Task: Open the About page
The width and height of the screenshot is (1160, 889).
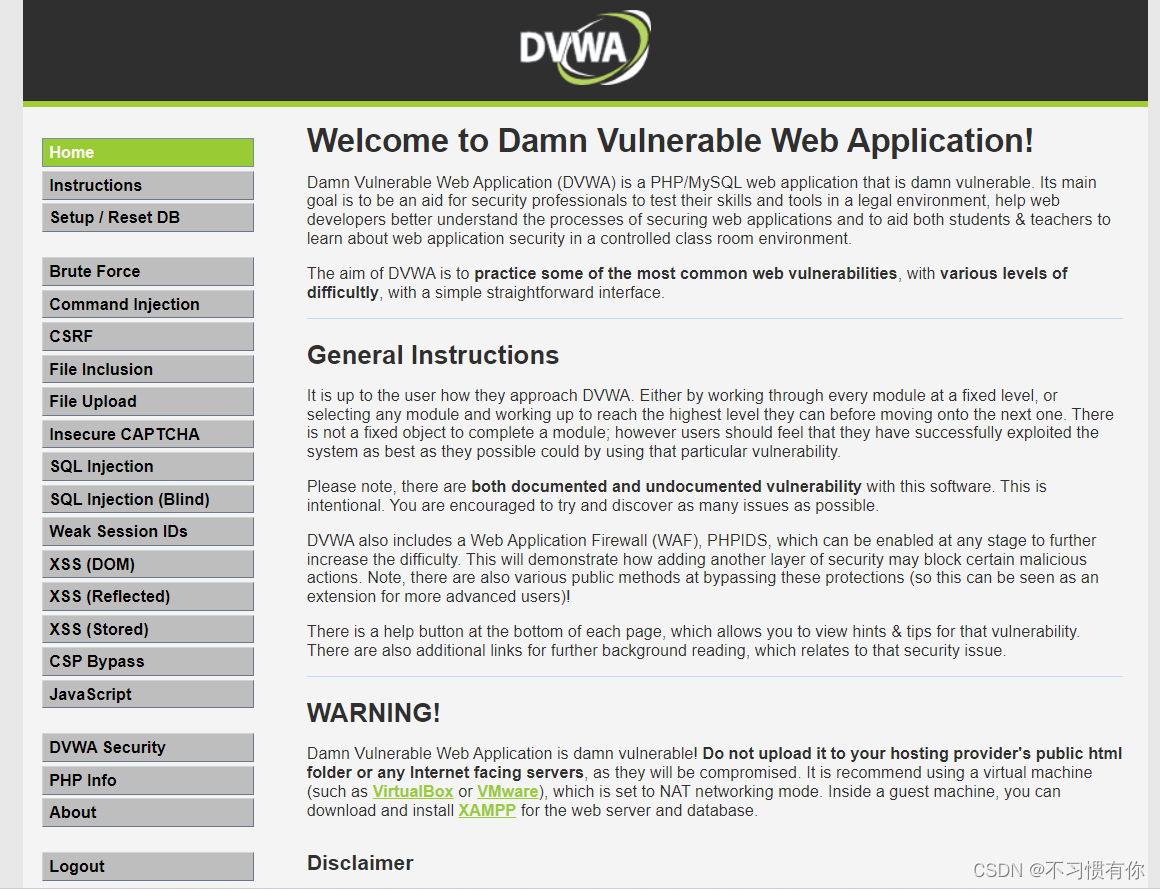Action: pyautogui.click(x=148, y=813)
